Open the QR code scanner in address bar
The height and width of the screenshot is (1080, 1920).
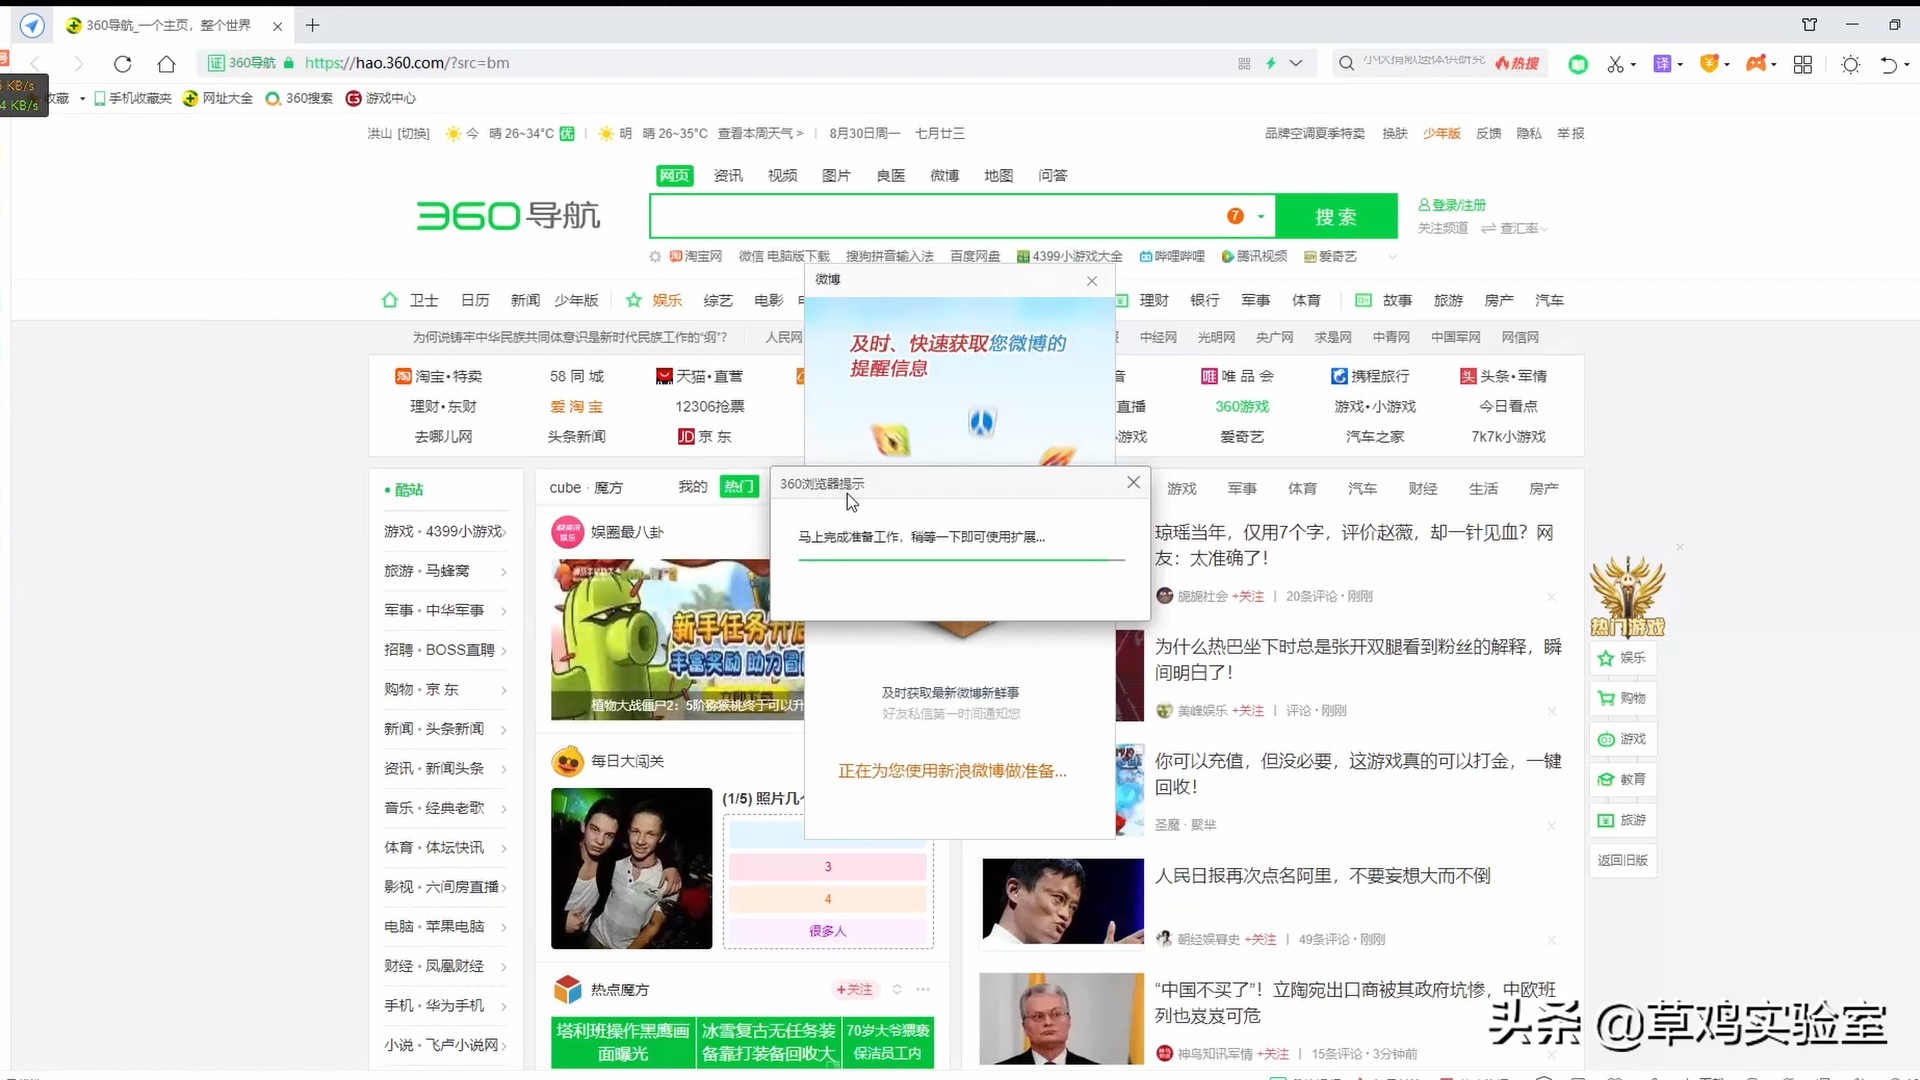click(1243, 63)
